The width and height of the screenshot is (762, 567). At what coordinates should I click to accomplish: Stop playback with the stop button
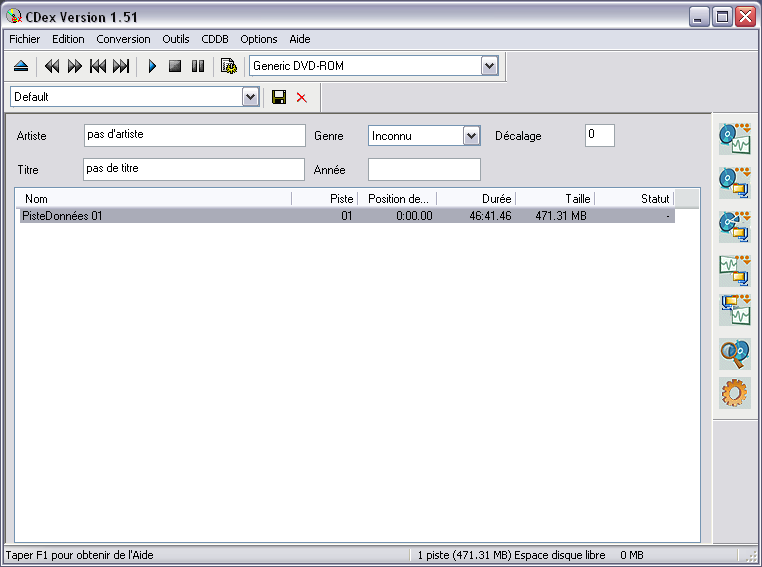click(175, 66)
